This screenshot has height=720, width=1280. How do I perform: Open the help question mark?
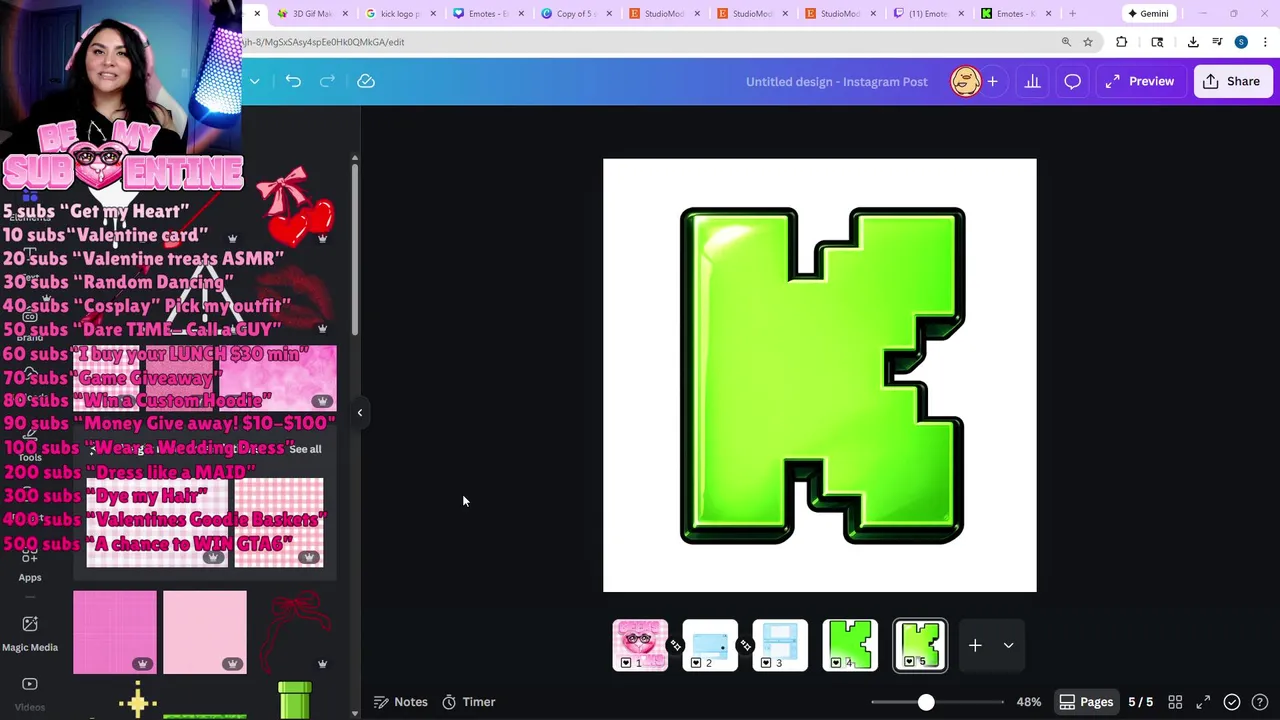(x=1261, y=702)
